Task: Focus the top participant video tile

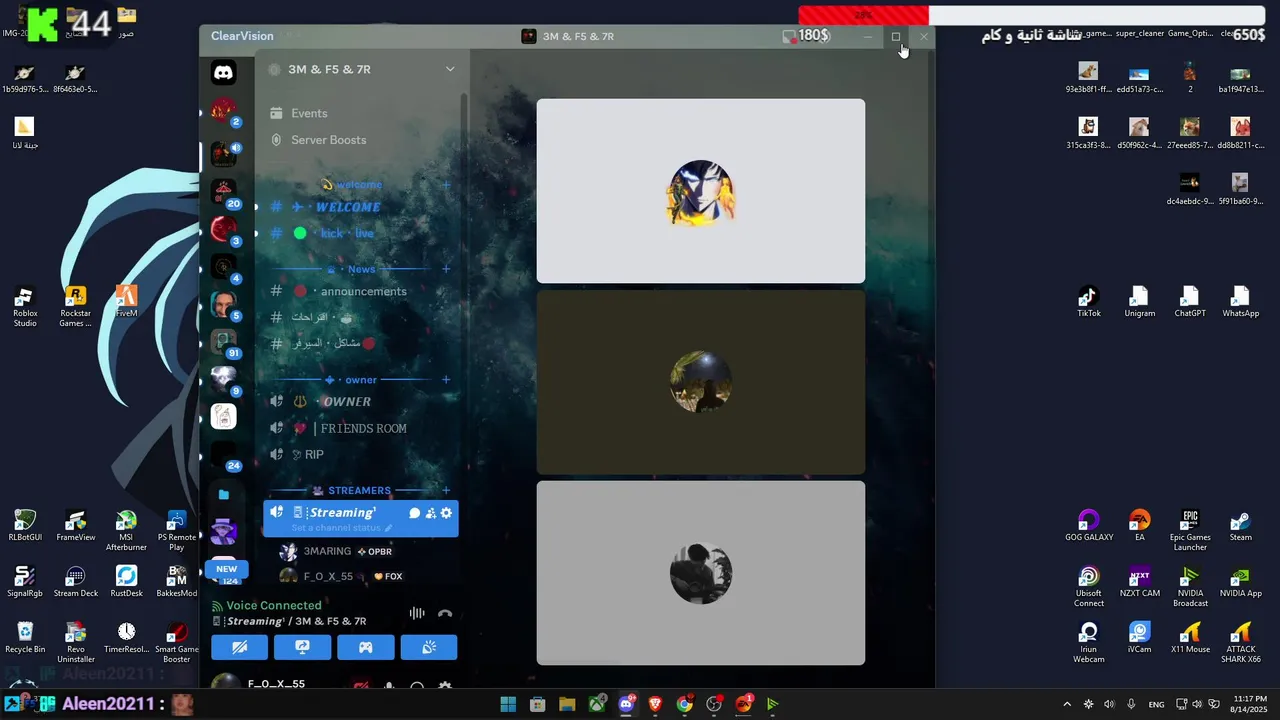Action: [x=701, y=191]
